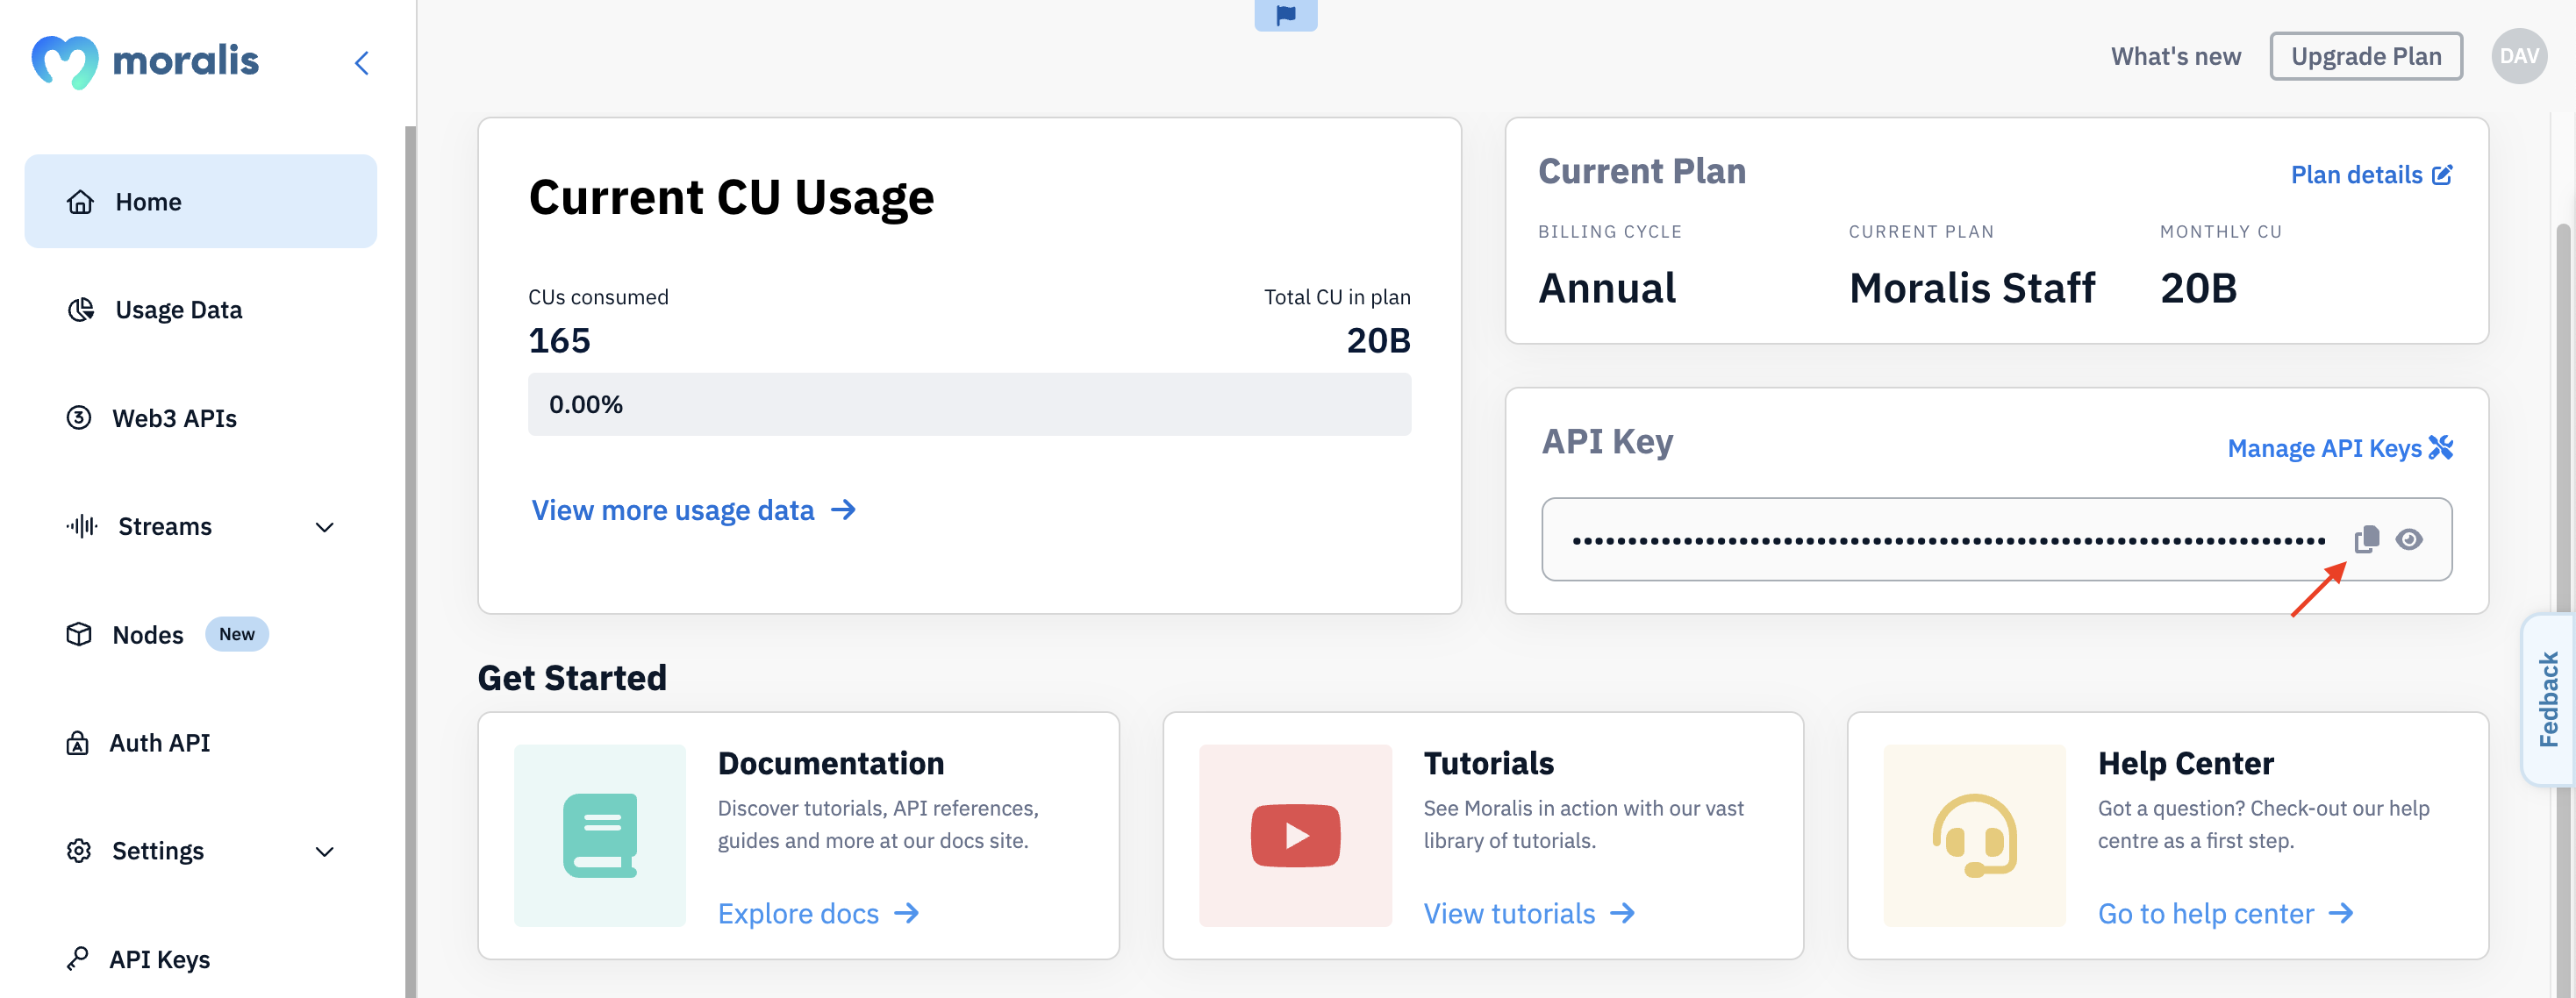Click the Help Center headset thumbnail
2576x998 pixels.
1975,836
